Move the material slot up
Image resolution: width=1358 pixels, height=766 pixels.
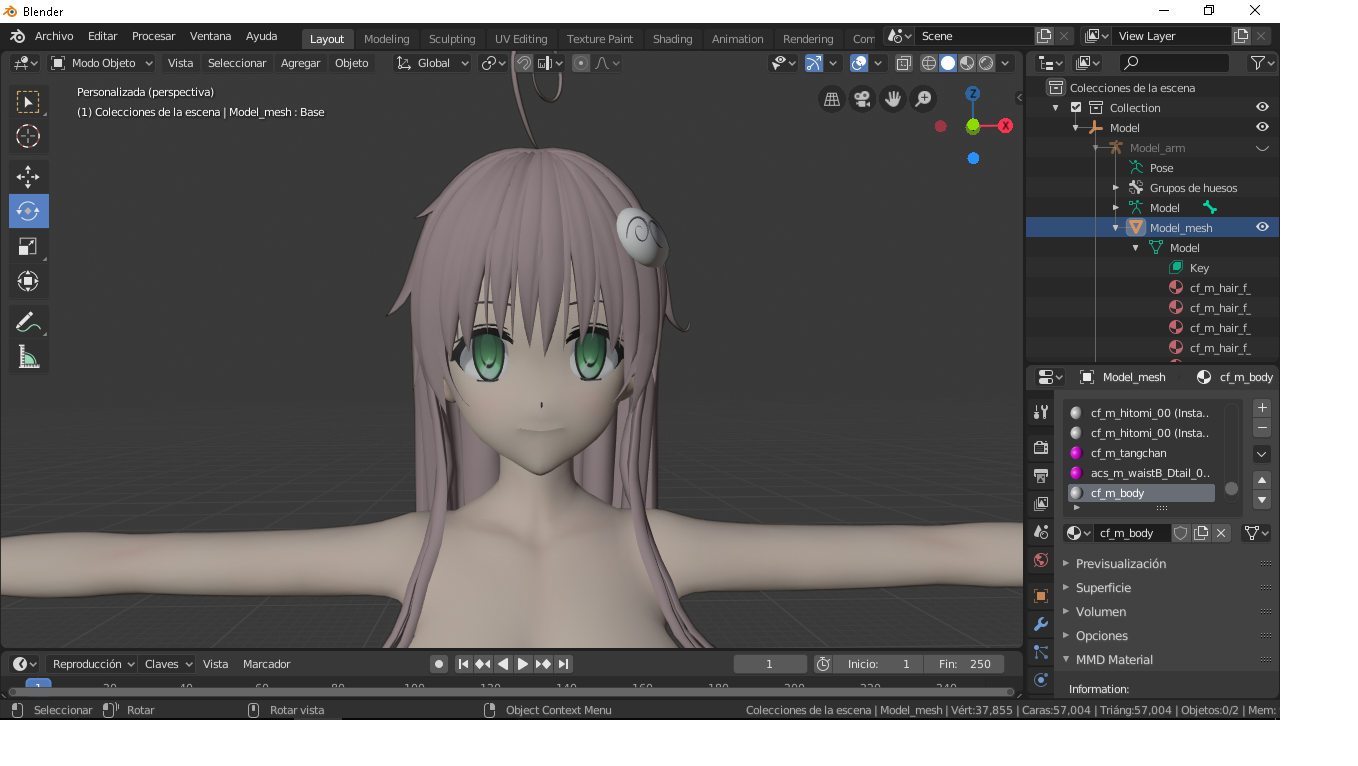1262,480
